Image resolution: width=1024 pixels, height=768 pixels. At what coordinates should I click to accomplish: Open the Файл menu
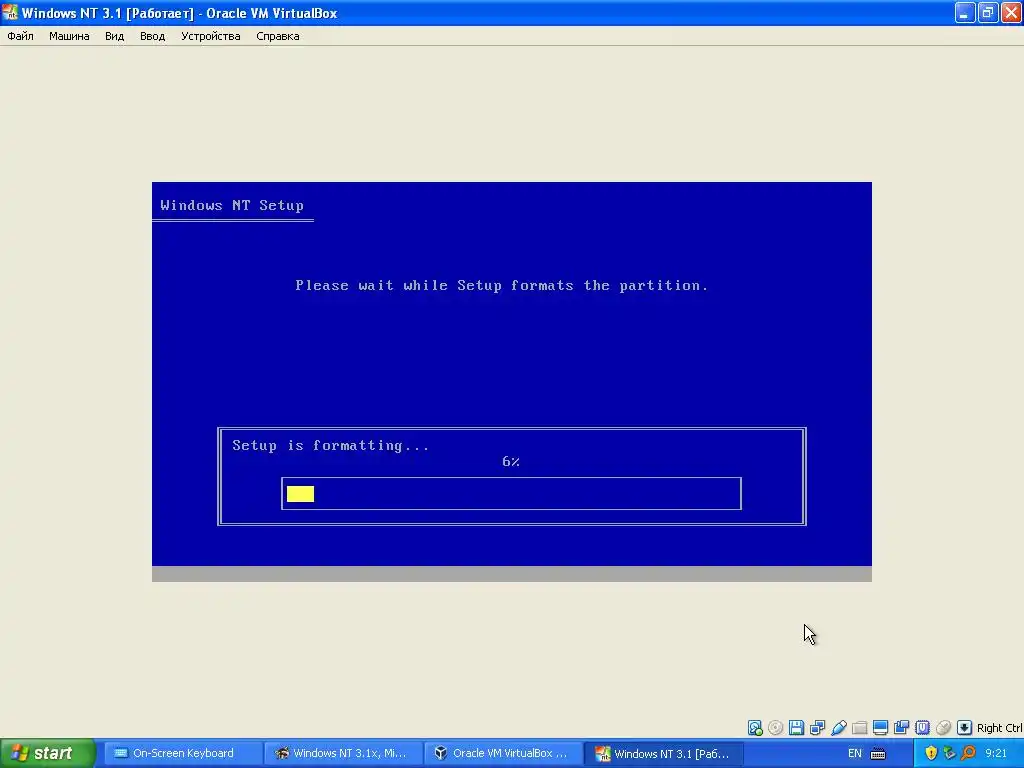[x=20, y=36]
